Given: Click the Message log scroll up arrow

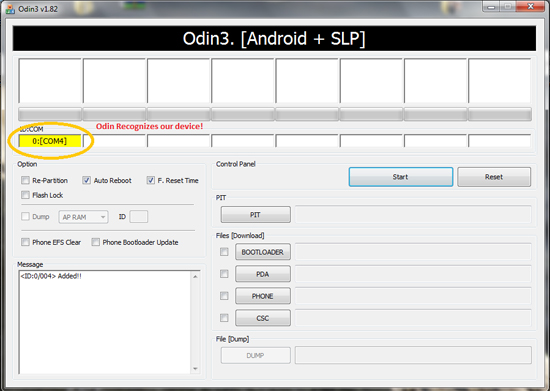Looking at the screenshot, I should pos(195,277).
